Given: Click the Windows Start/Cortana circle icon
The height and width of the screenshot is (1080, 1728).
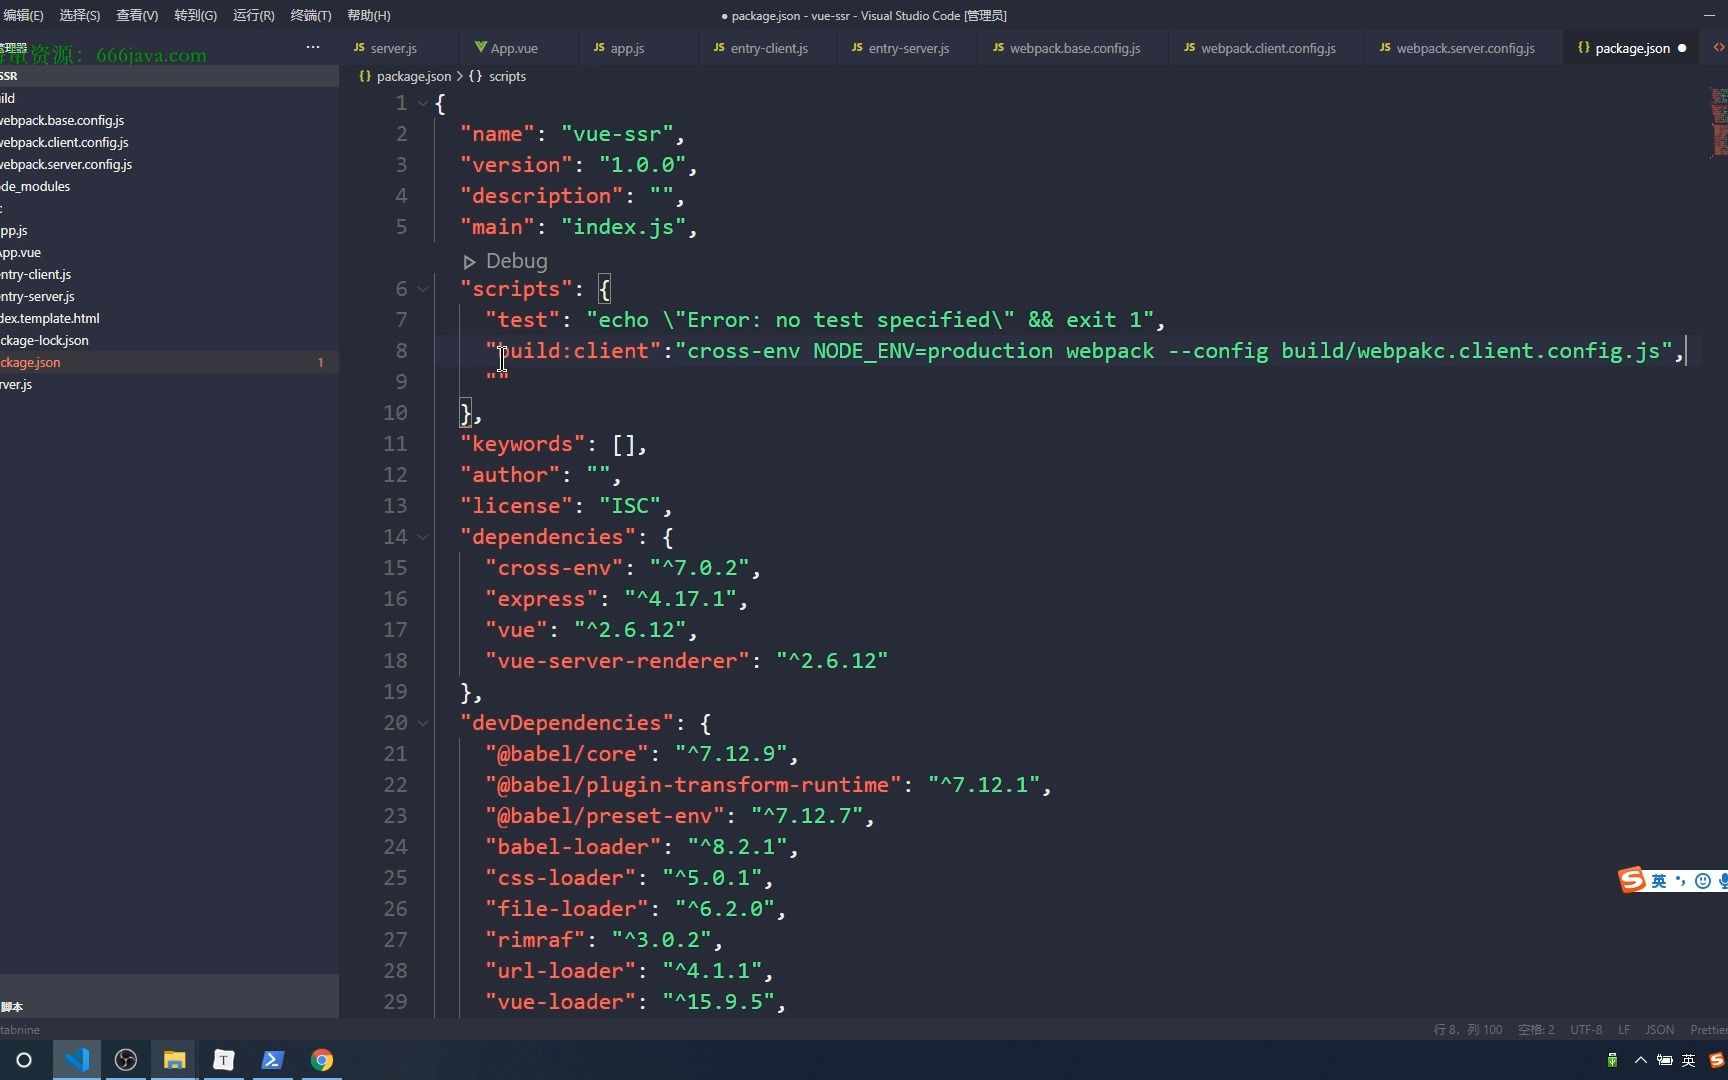Looking at the screenshot, I should (x=24, y=1060).
